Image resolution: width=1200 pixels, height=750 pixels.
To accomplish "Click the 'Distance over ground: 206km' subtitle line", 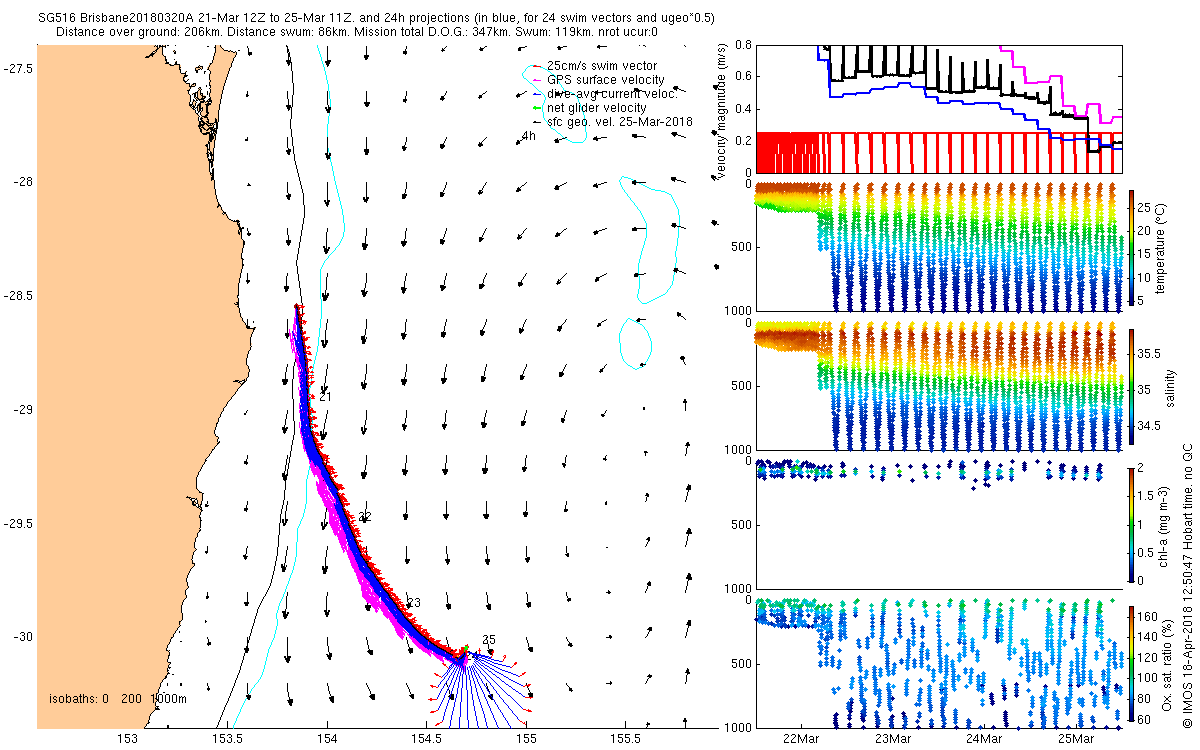I will (x=357, y=31).
